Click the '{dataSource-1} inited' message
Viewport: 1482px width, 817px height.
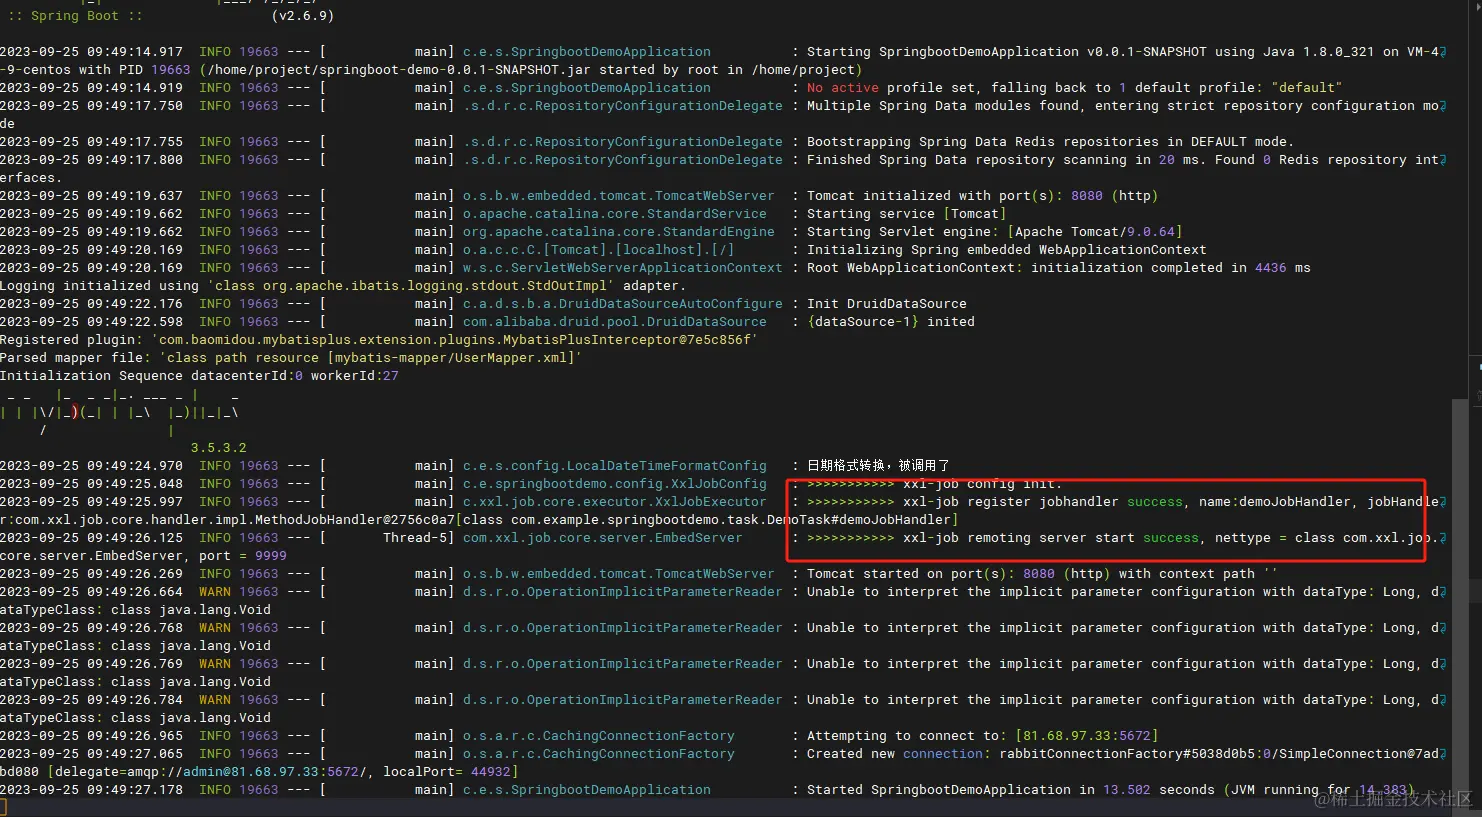891,322
